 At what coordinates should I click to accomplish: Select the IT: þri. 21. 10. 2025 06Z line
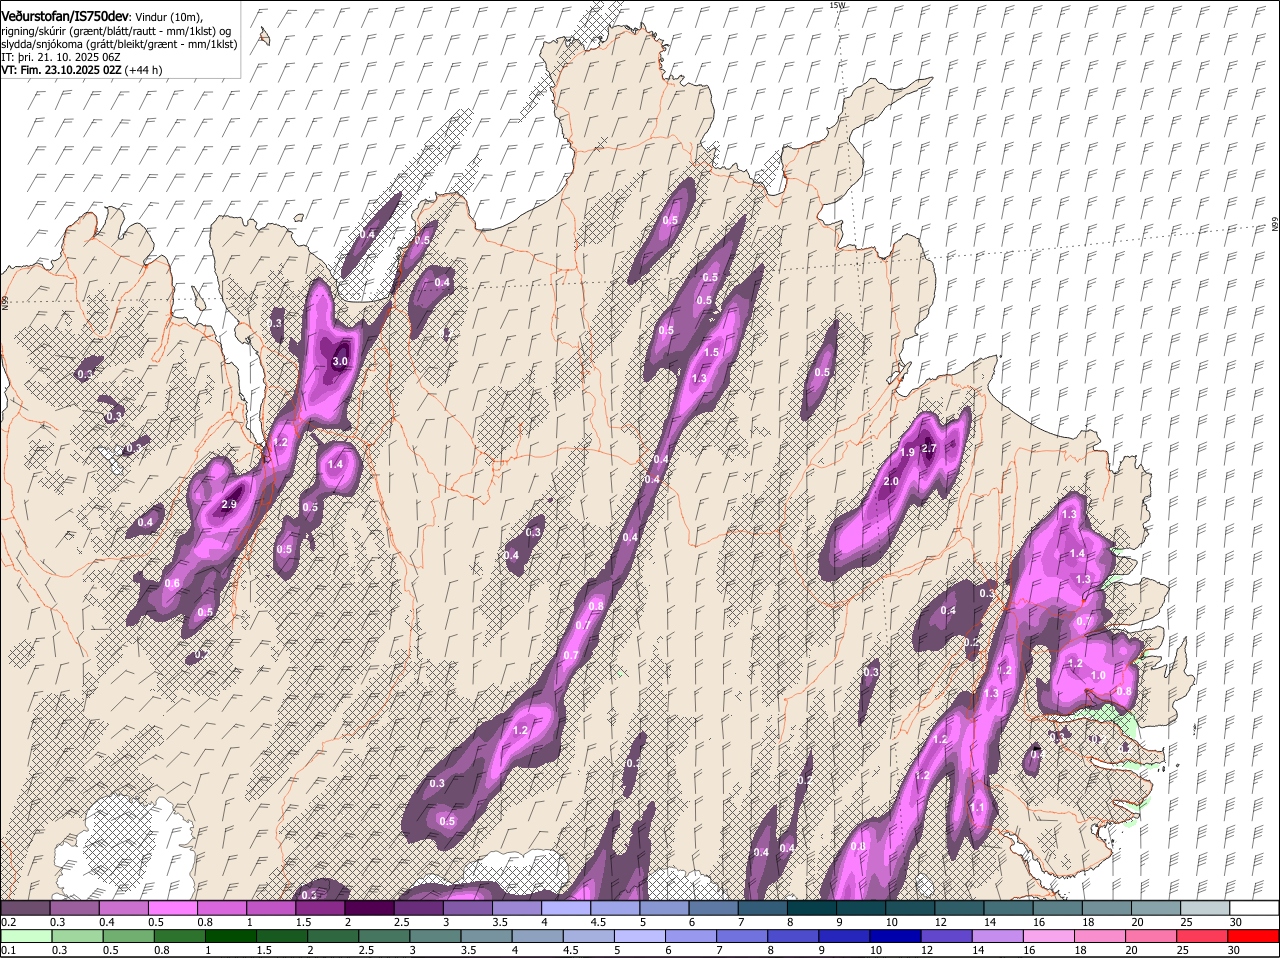coord(61,57)
